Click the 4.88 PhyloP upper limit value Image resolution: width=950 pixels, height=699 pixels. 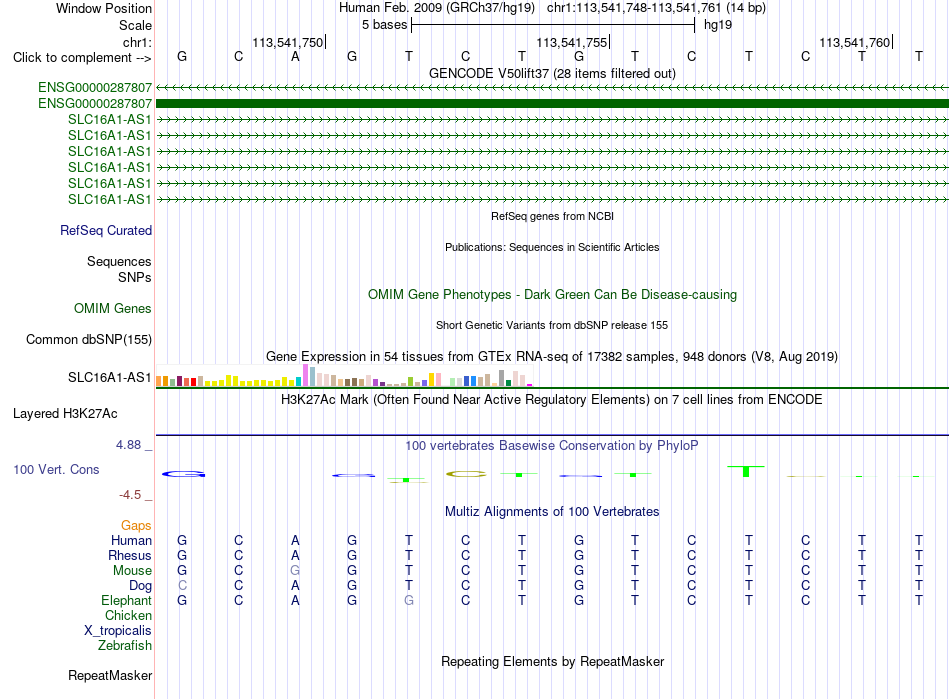coord(128,445)
